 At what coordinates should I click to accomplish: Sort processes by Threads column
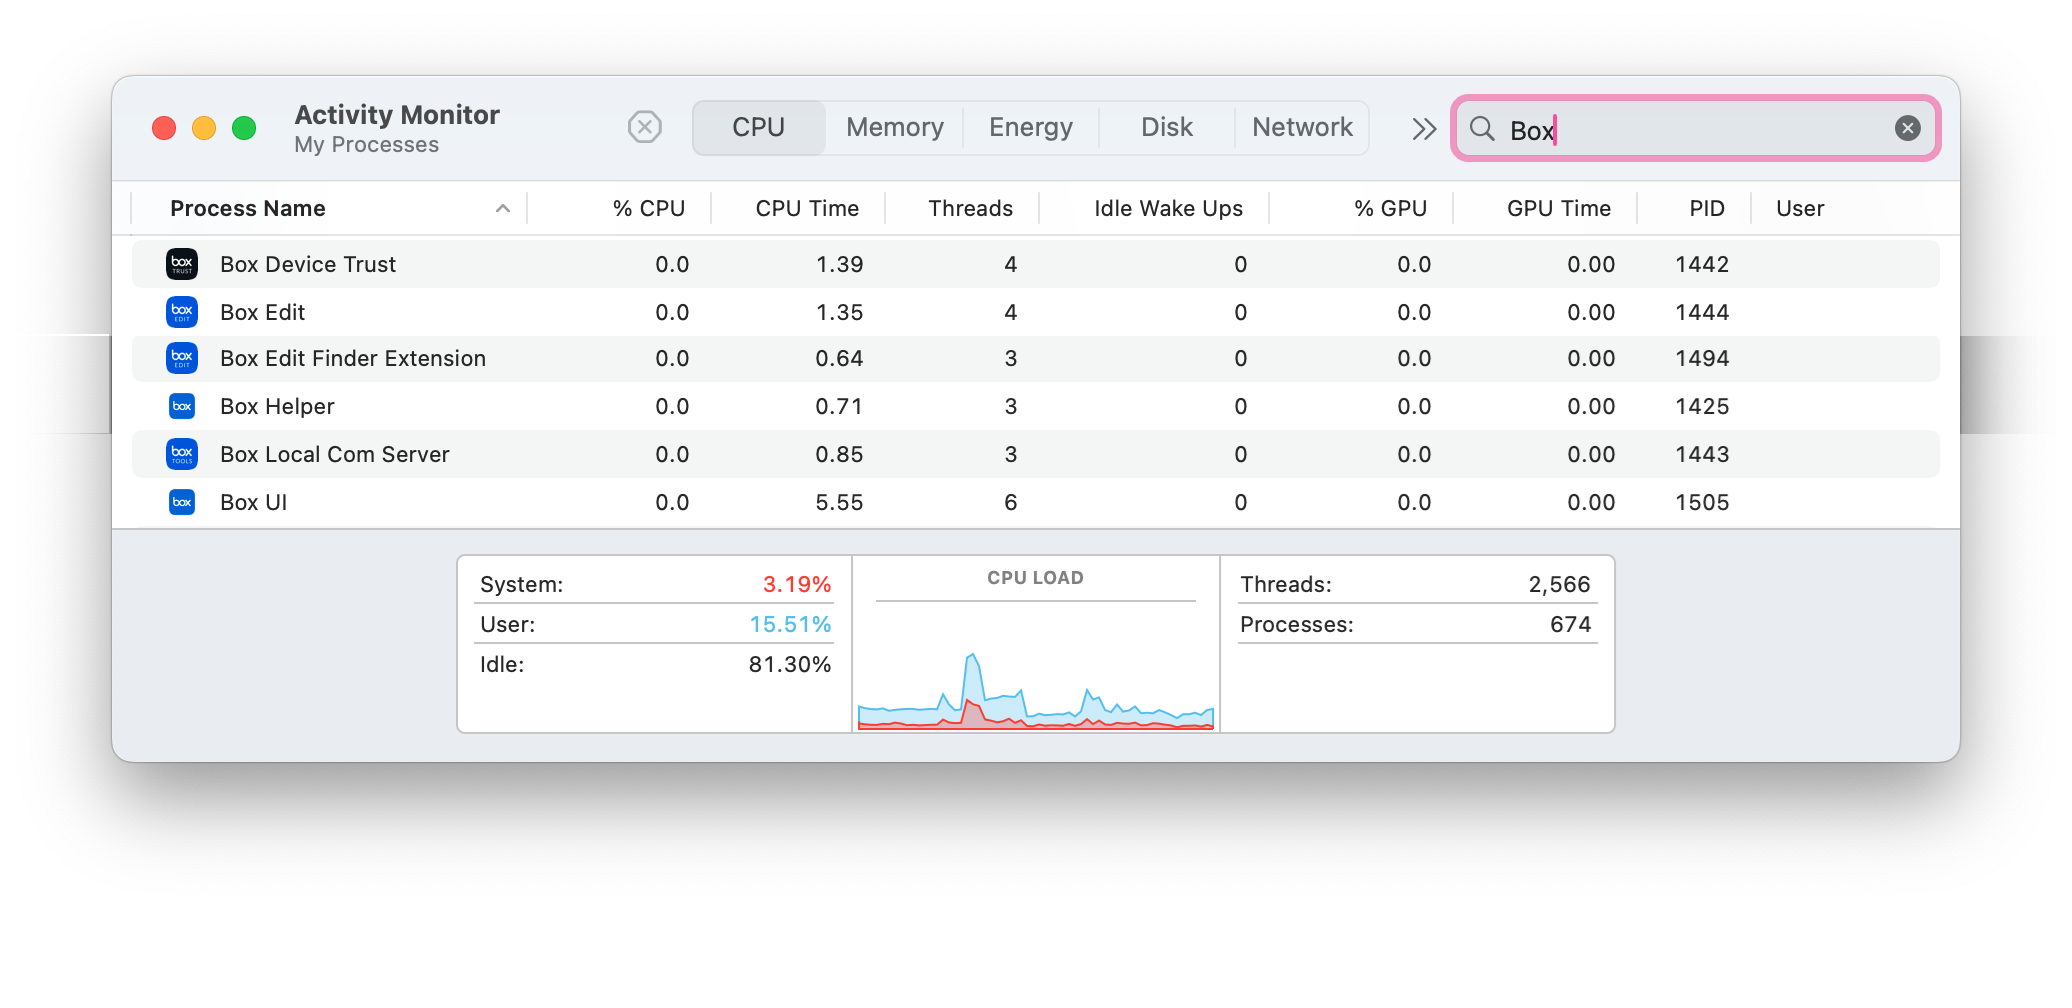pyautogui.click(x=969, y=208)
